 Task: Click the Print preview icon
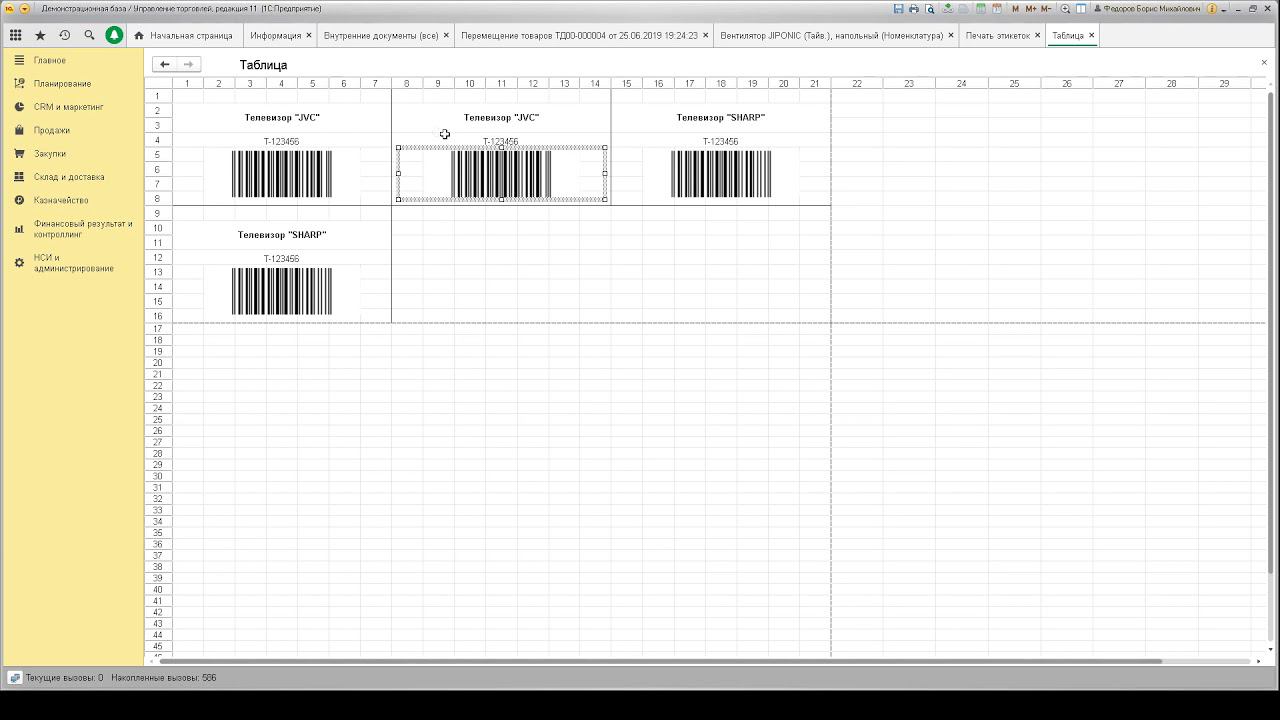coord(929,8)
